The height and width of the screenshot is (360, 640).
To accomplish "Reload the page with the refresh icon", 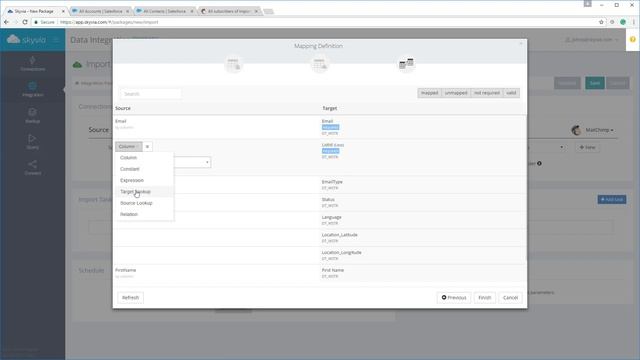I will (x=25, y=22).
